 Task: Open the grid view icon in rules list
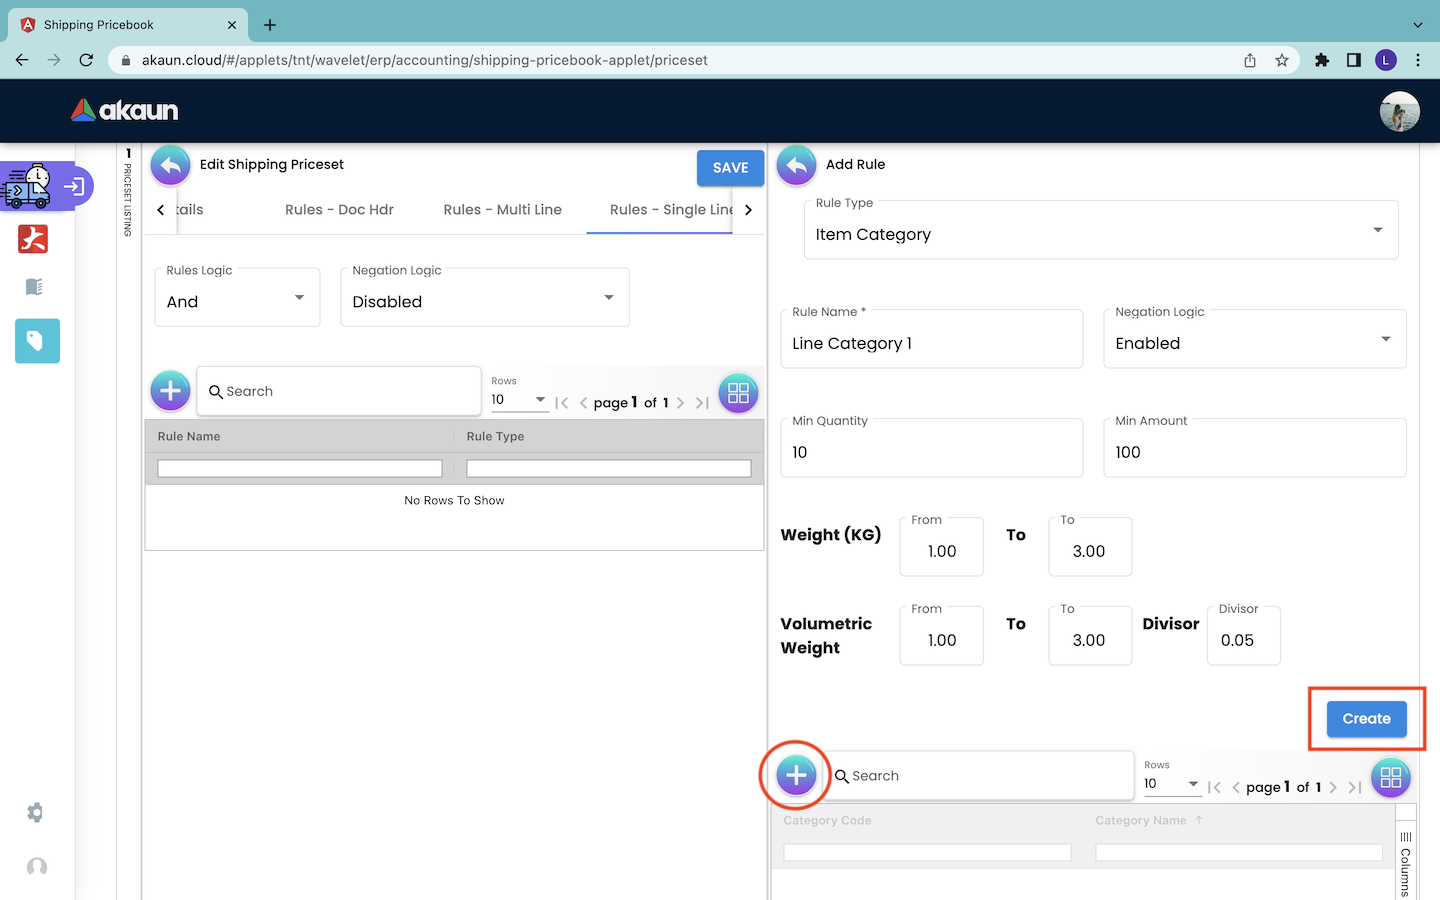click(738, 393)
